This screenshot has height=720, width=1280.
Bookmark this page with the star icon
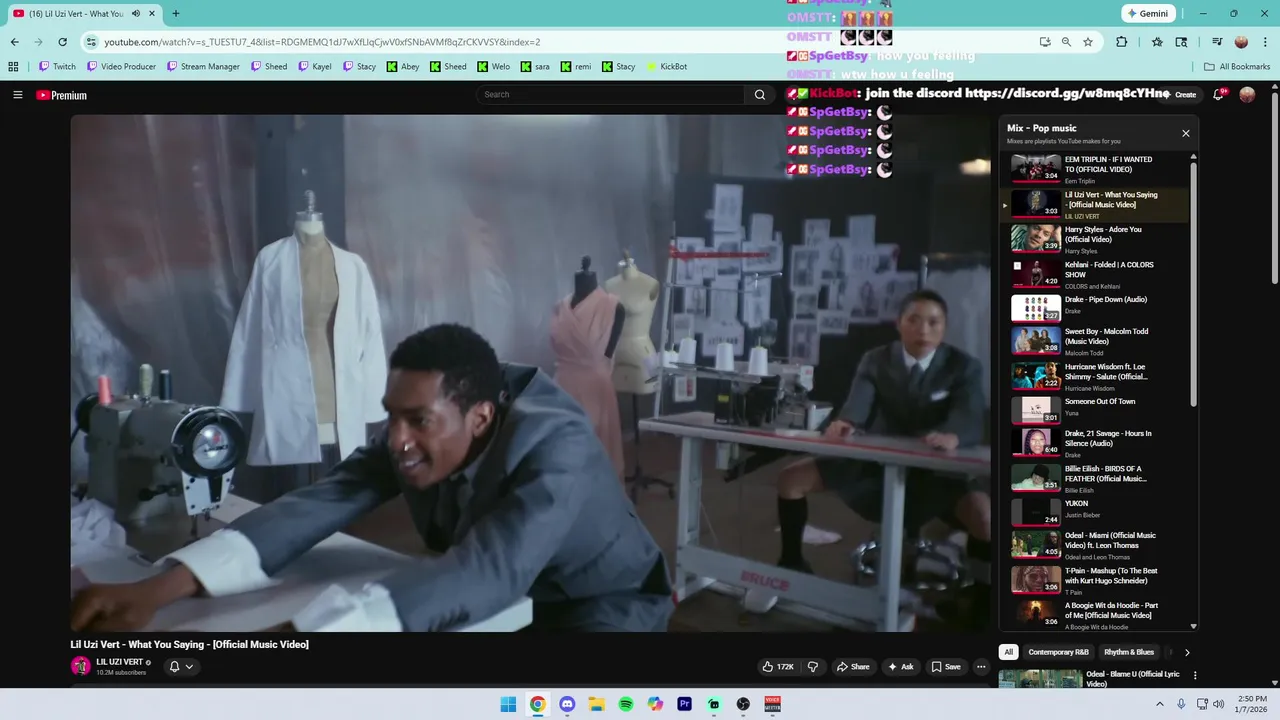[x=1088, y=42]
